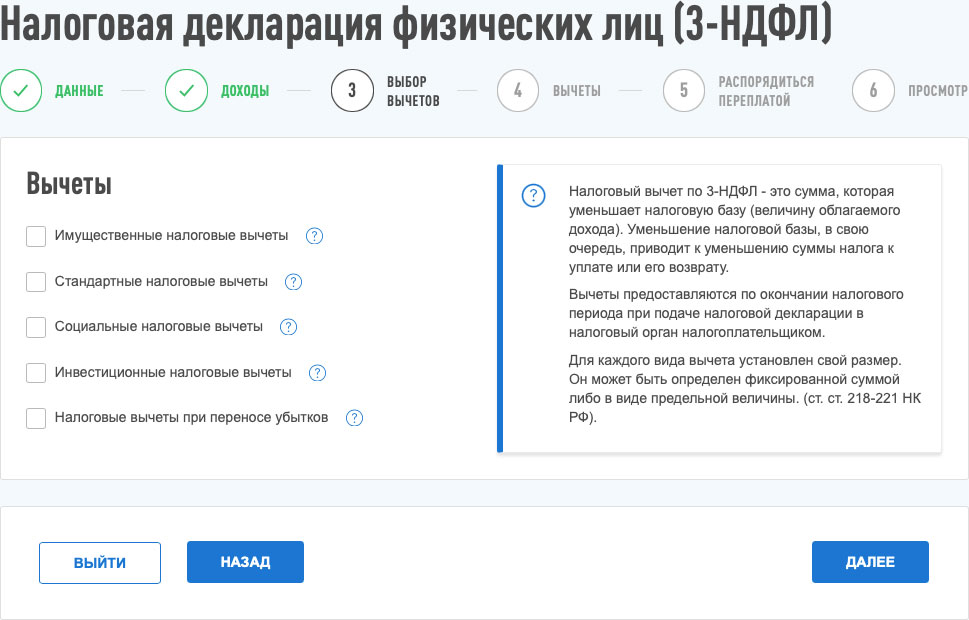Click green checkmark circle for Данные step
969x620 pixels.
tap(21, 91)
